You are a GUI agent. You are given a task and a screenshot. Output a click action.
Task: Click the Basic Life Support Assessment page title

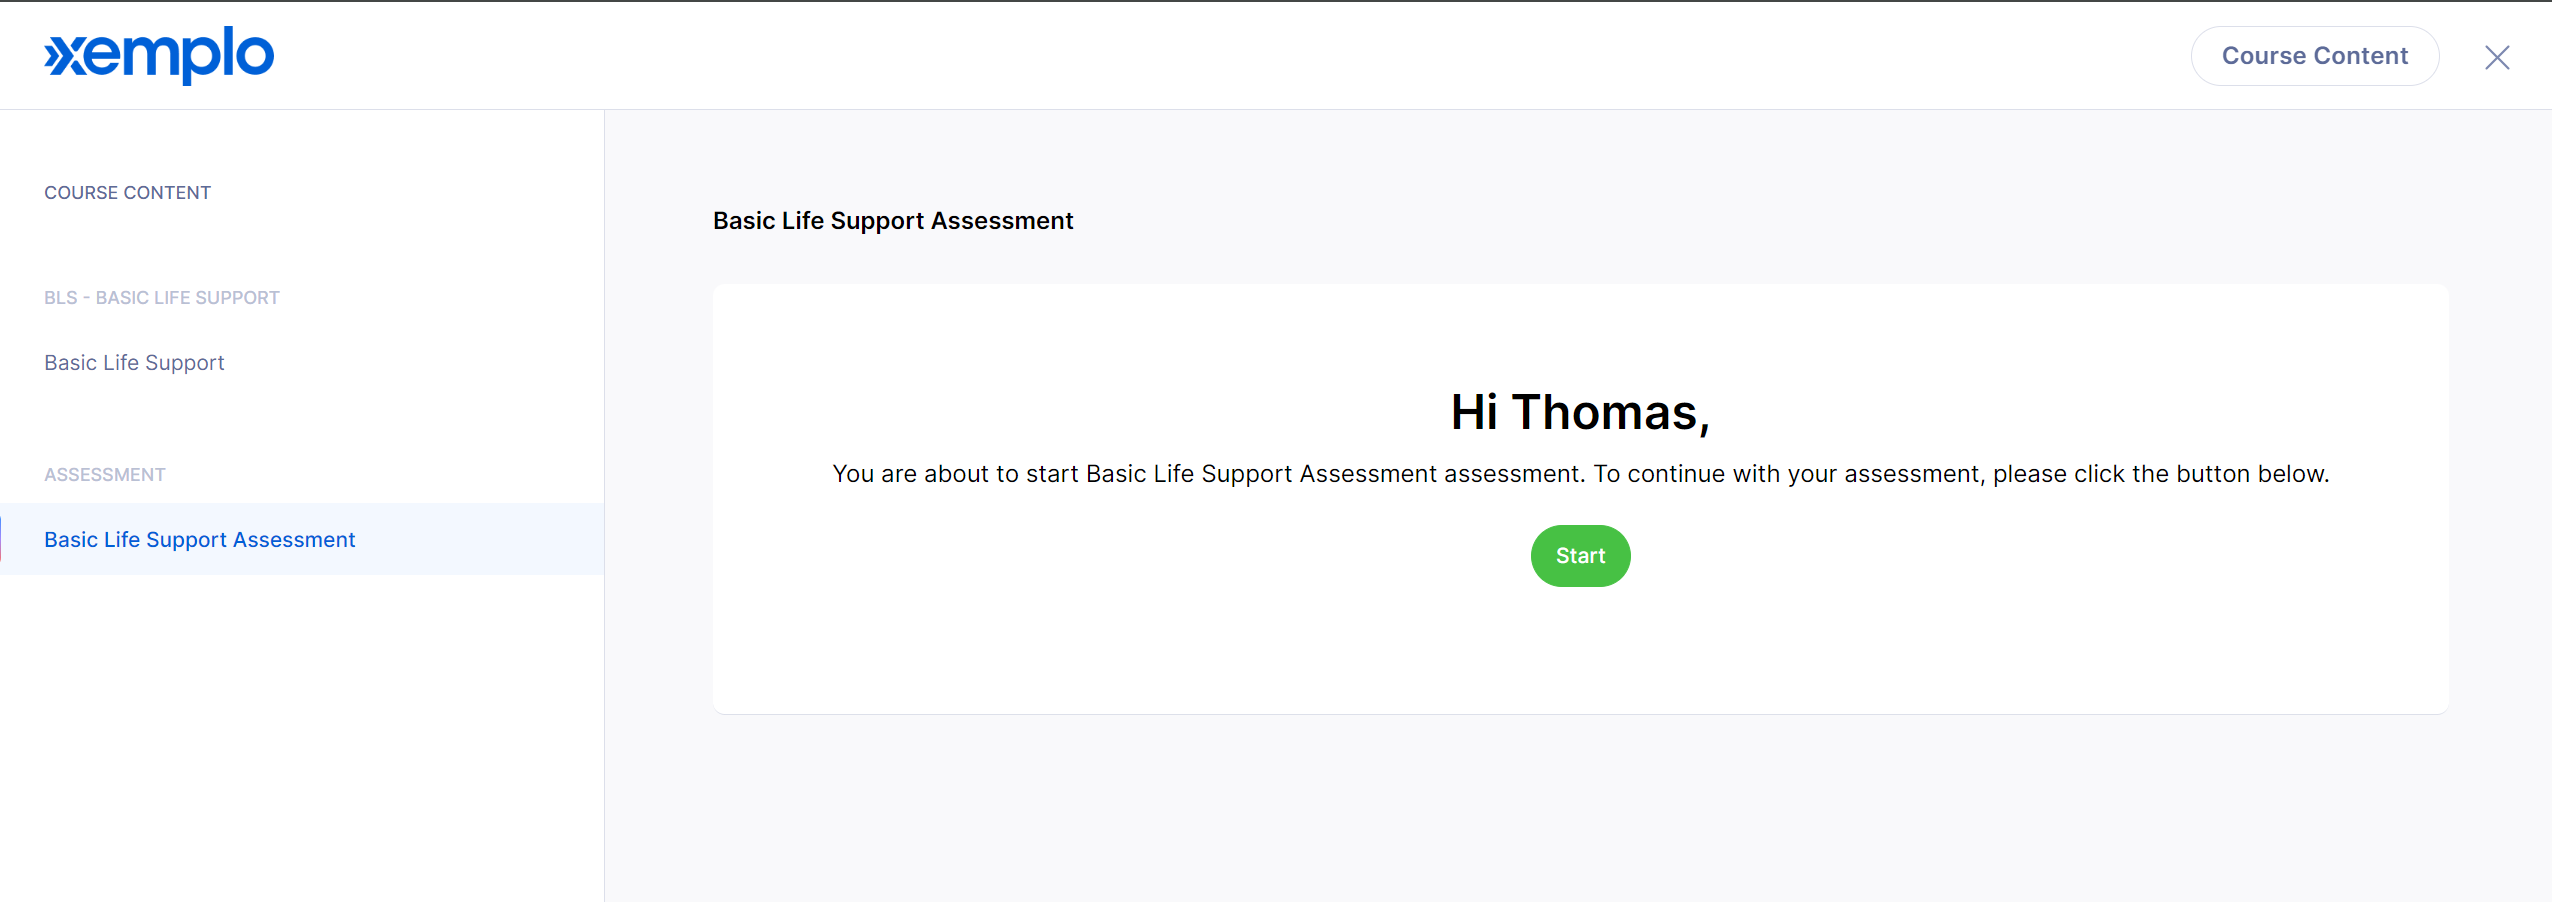click(892, 221)
